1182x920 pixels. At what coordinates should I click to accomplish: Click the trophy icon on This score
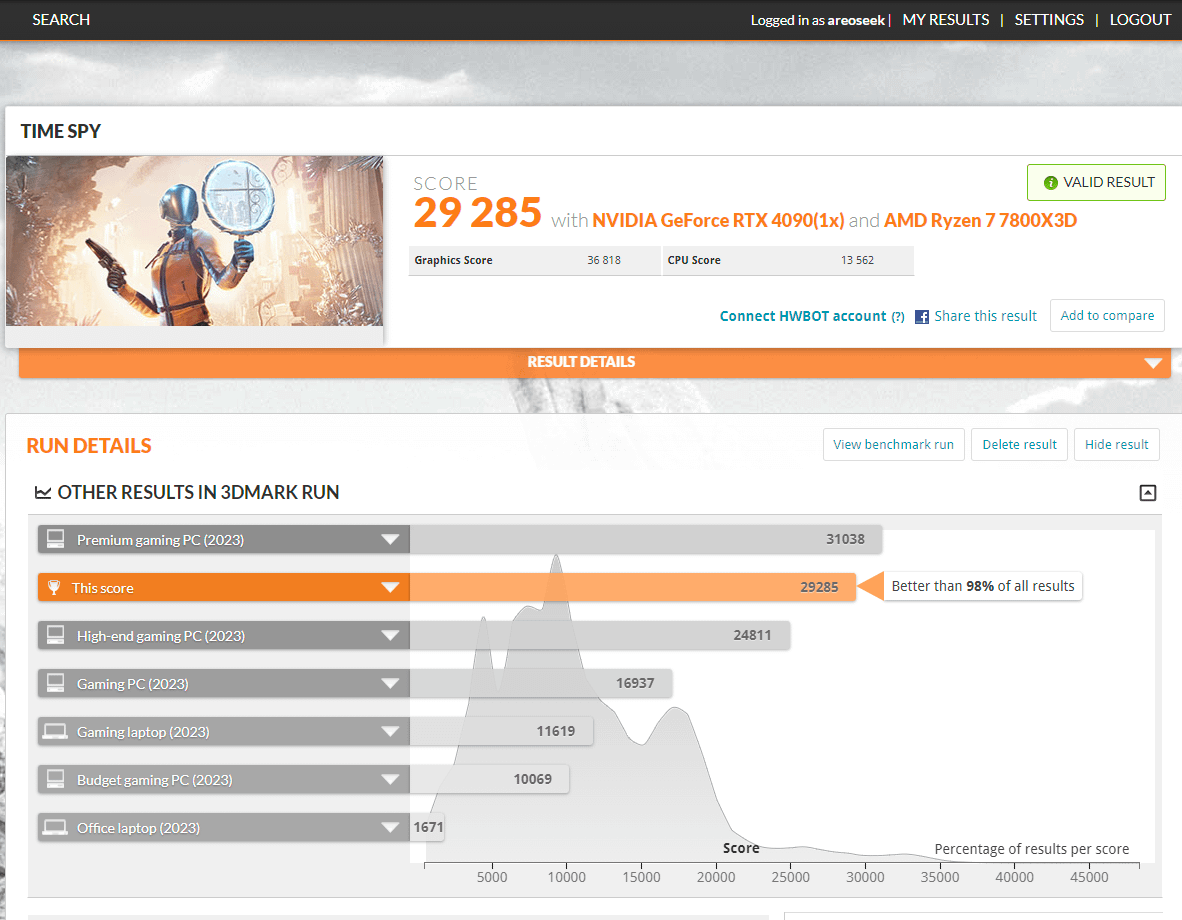tap(54, 587)
